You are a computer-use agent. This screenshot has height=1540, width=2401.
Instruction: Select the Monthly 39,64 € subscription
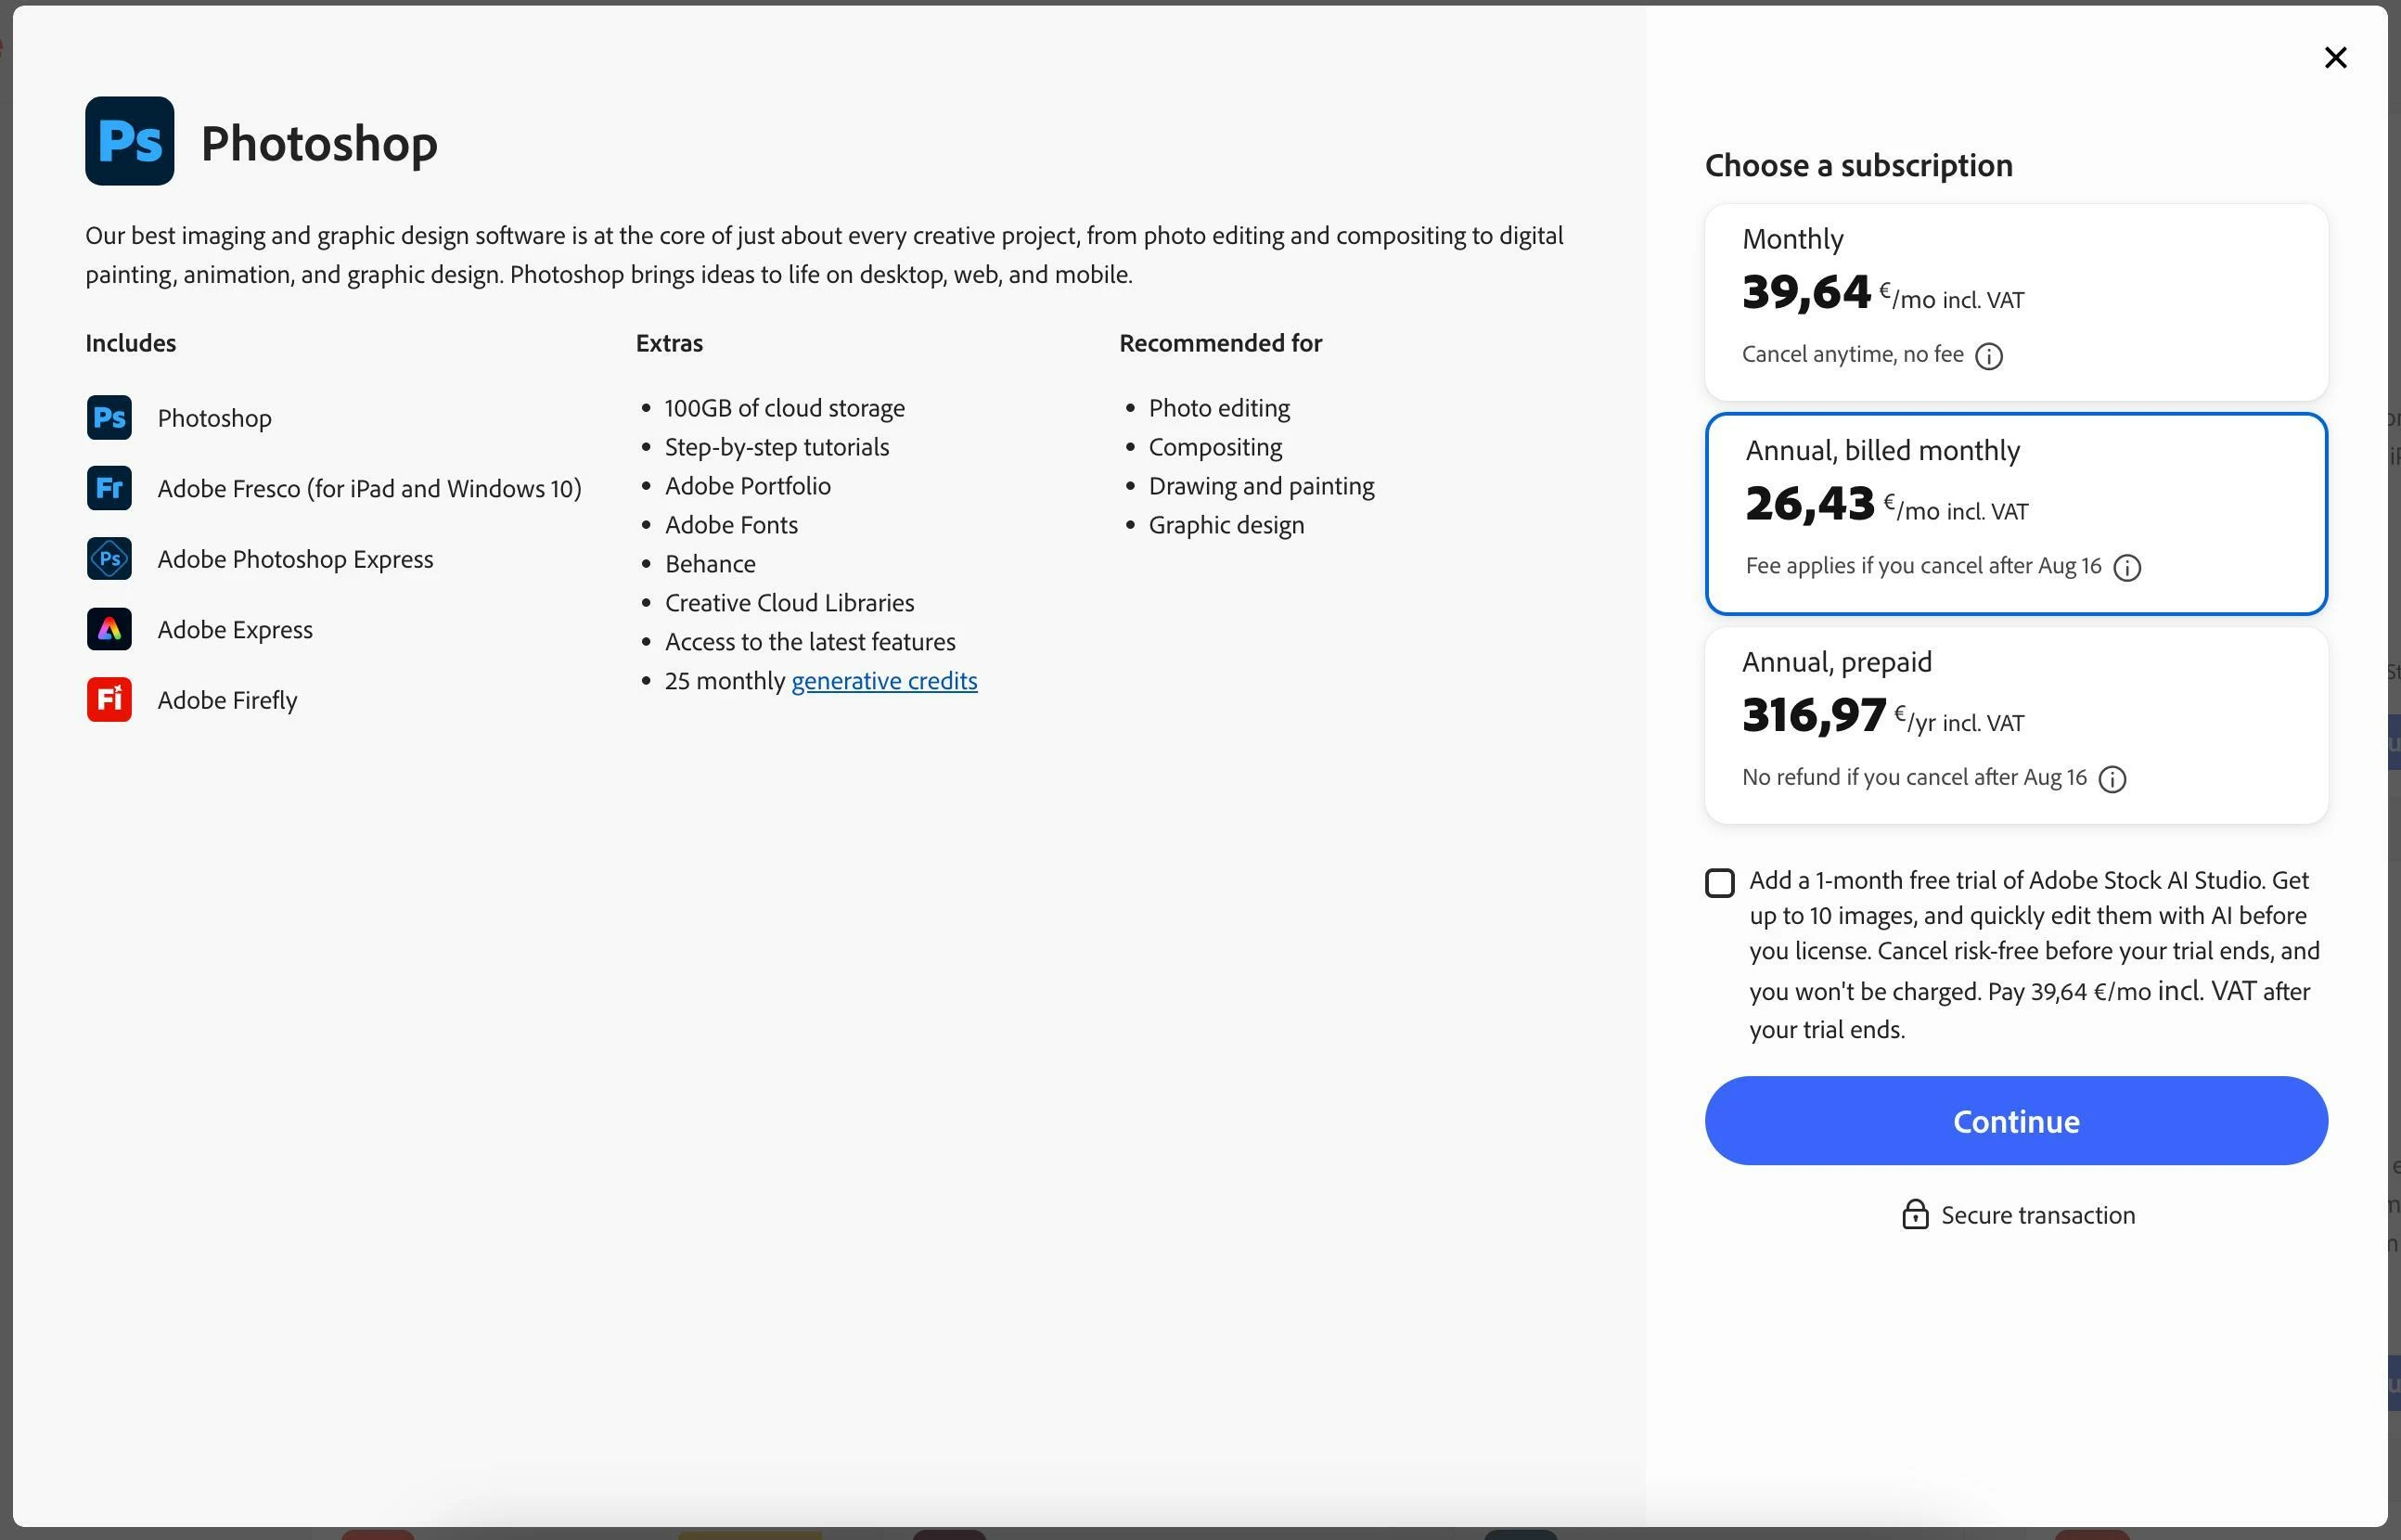pyautogui.click(x=2016, y=302)
